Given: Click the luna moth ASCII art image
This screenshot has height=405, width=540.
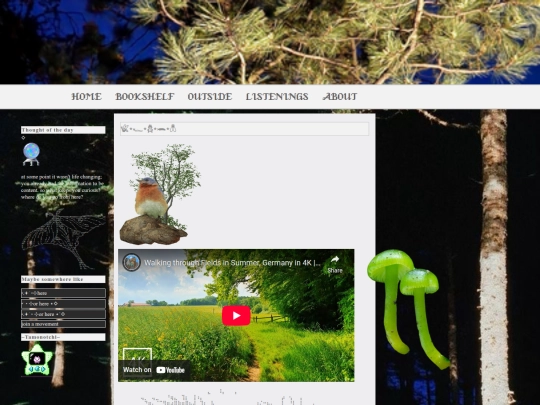Looking at the screenshot, I should [x=63, y=239].
